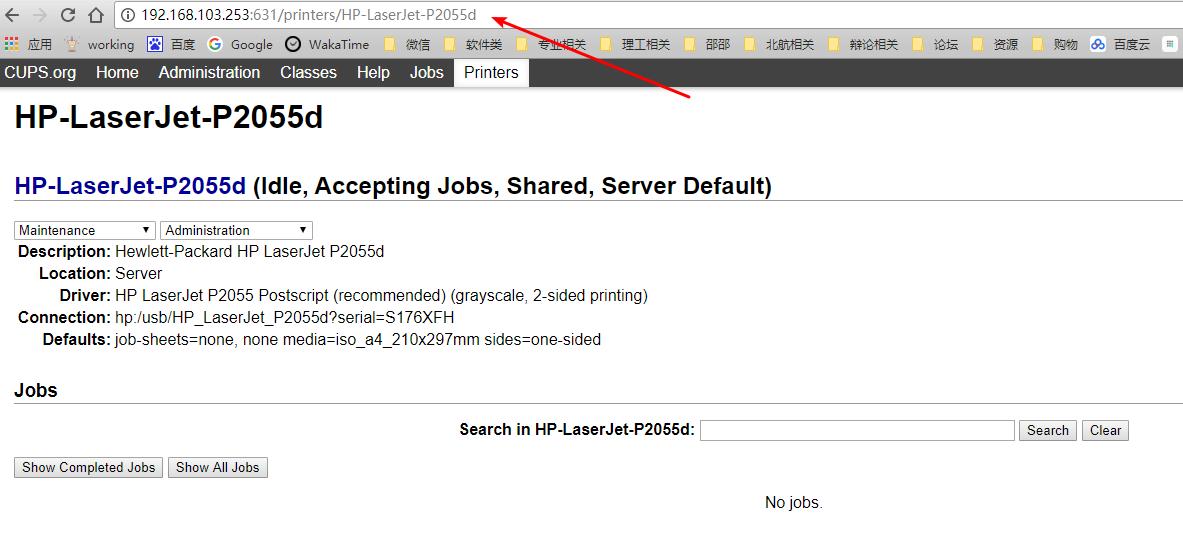The image size is (1183, 542).
Task: Open the 资源 bookmark folder
Action: point(995,45)
